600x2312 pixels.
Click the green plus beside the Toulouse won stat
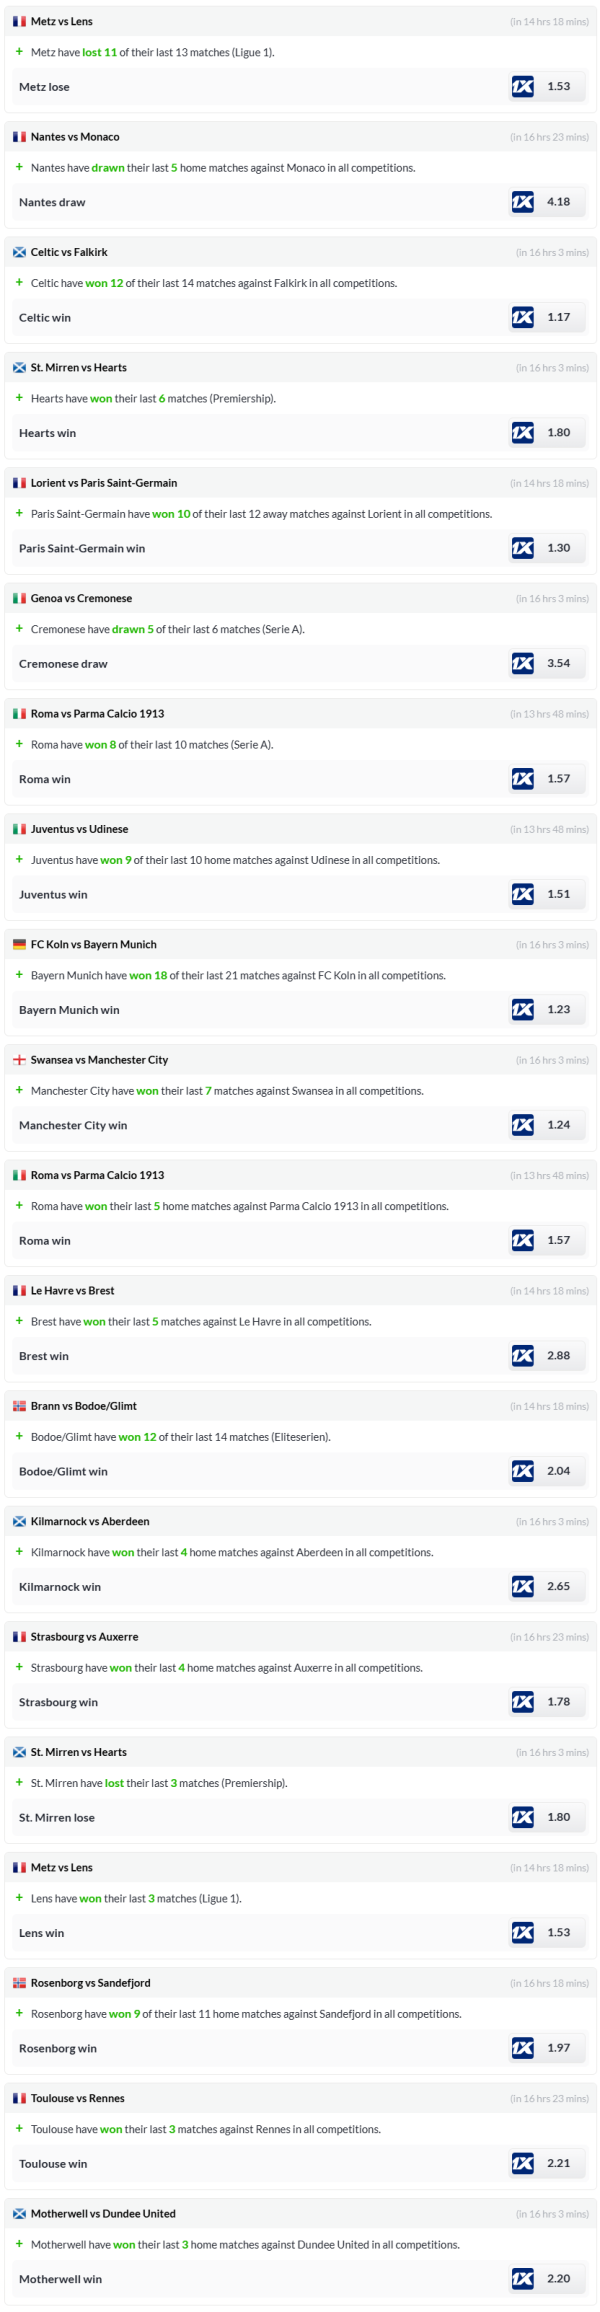(x=19, y=2129)
